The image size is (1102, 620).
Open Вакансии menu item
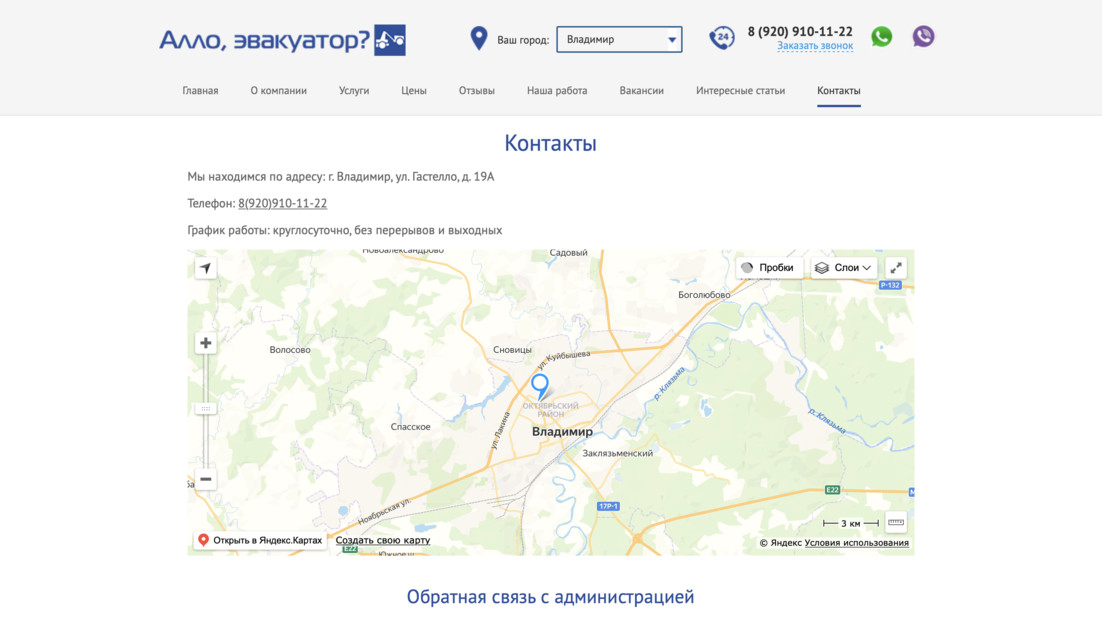642,91
